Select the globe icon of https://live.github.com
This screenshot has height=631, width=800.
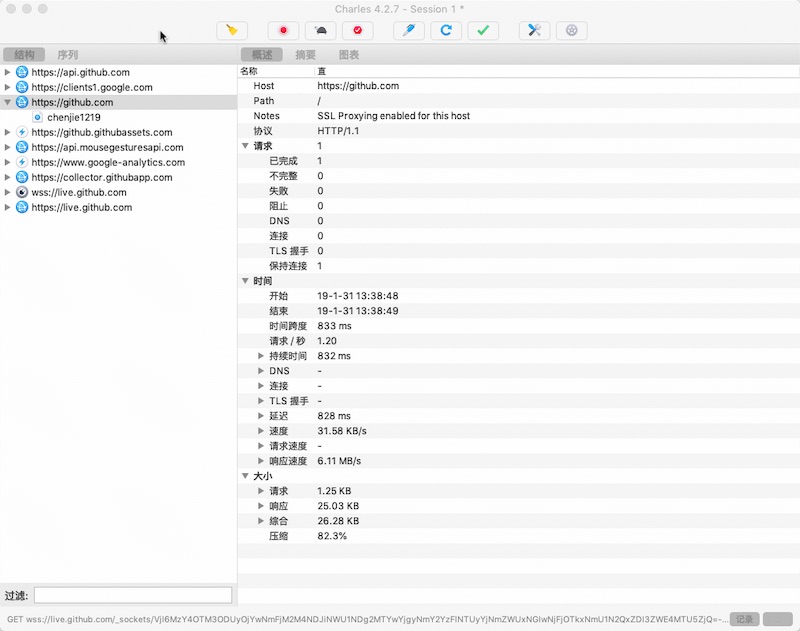(x=22, y=207)
